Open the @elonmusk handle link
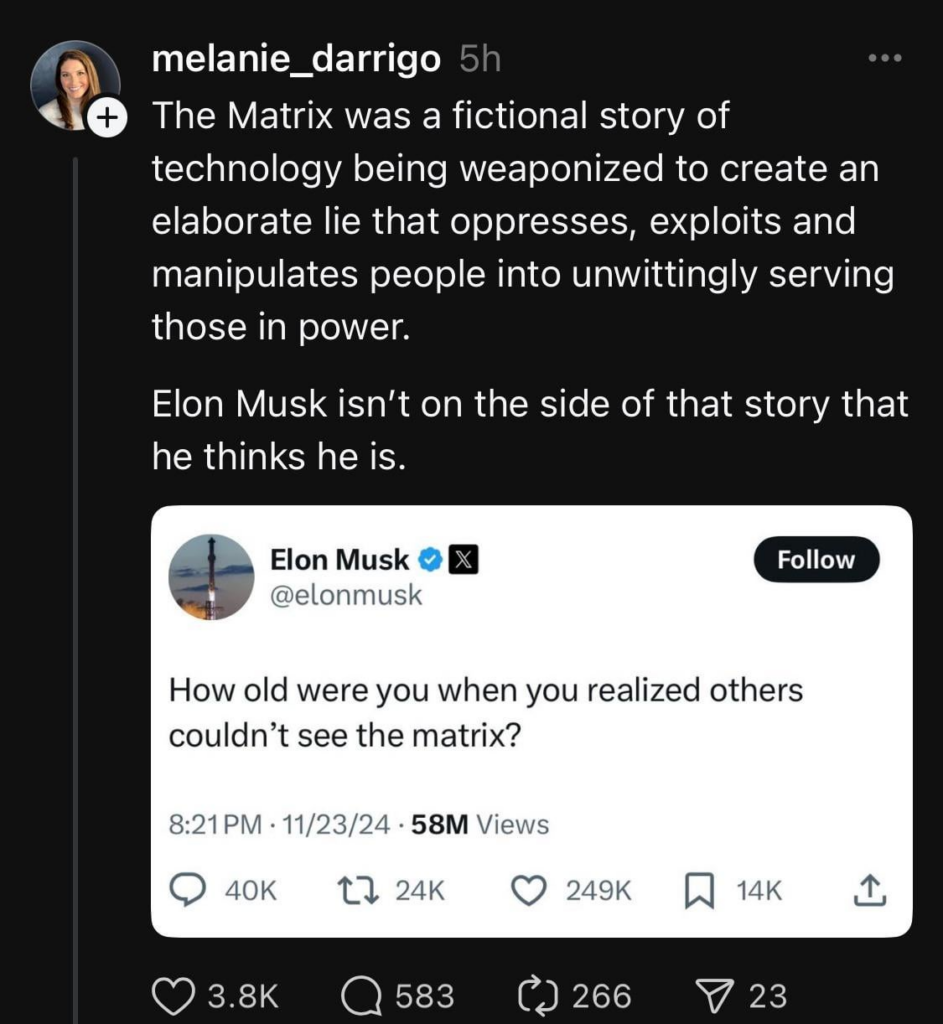 346,596
